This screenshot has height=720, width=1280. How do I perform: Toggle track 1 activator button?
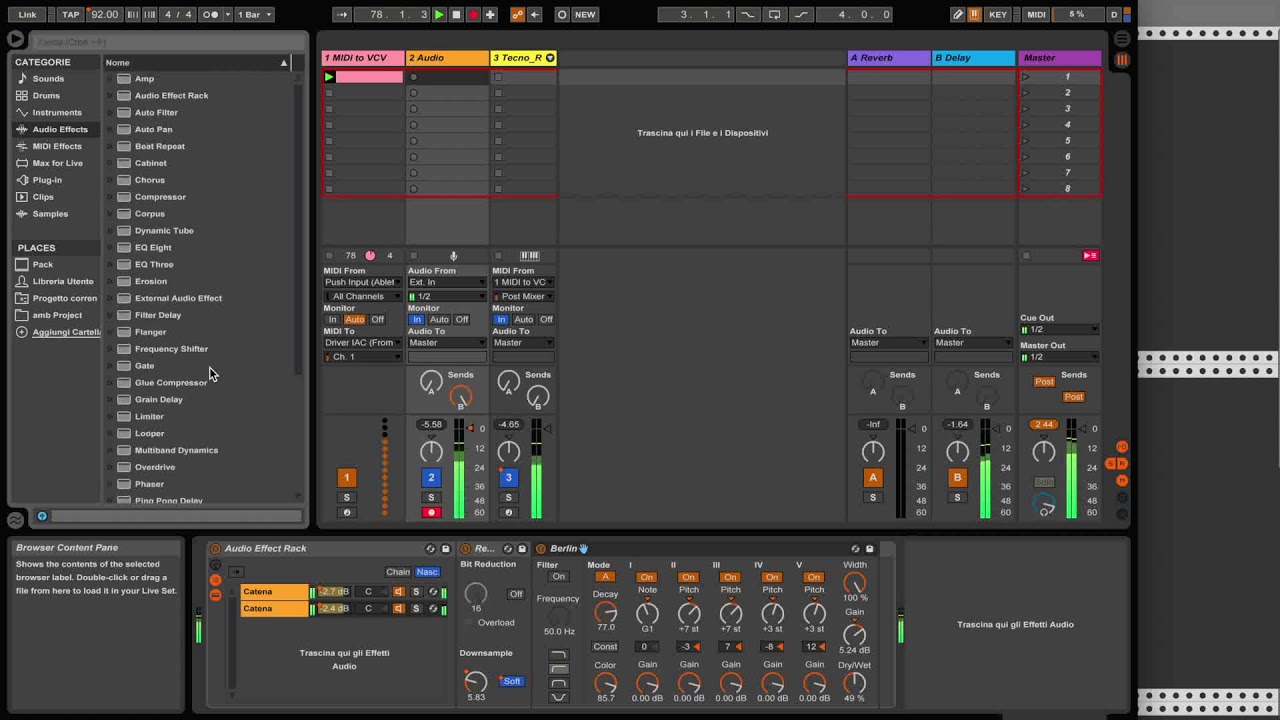pyautogui.click(x=347, y=477)
